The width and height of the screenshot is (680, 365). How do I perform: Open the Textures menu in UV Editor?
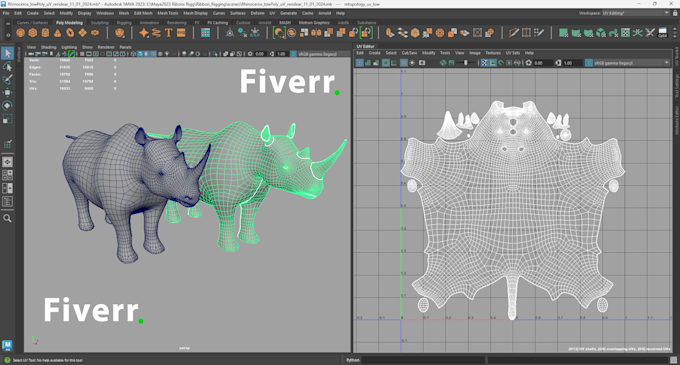click(x=493, y=53)
